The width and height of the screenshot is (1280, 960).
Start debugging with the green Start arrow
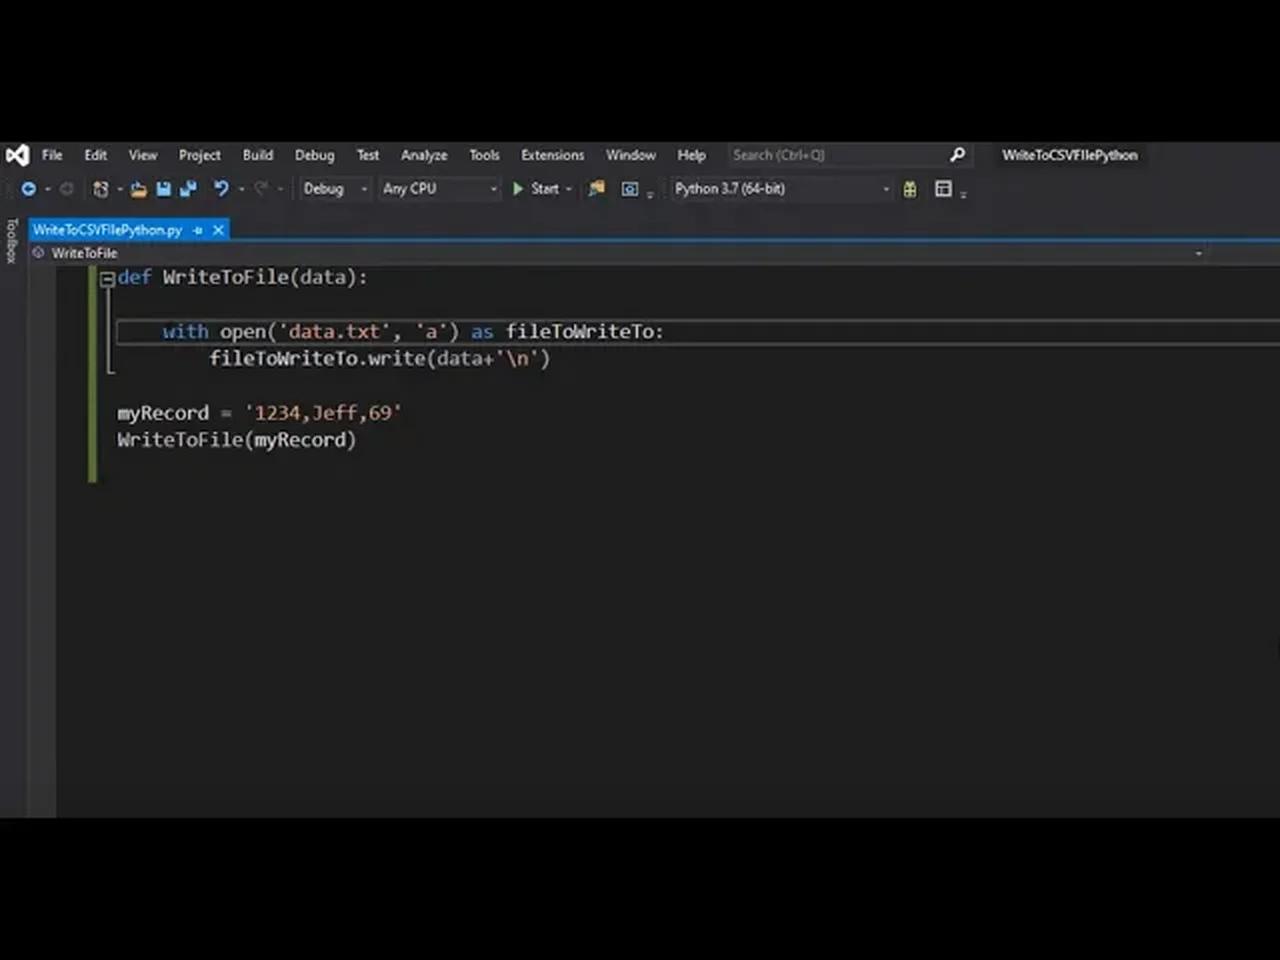click(x=517, y=188)
